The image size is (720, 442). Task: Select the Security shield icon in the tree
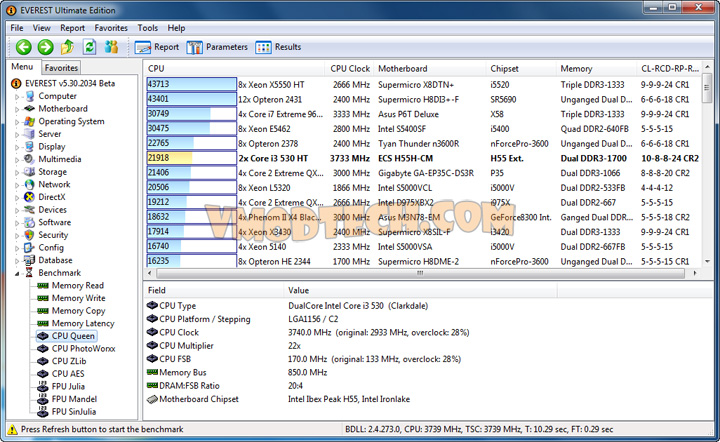click(x=29, y=235)
